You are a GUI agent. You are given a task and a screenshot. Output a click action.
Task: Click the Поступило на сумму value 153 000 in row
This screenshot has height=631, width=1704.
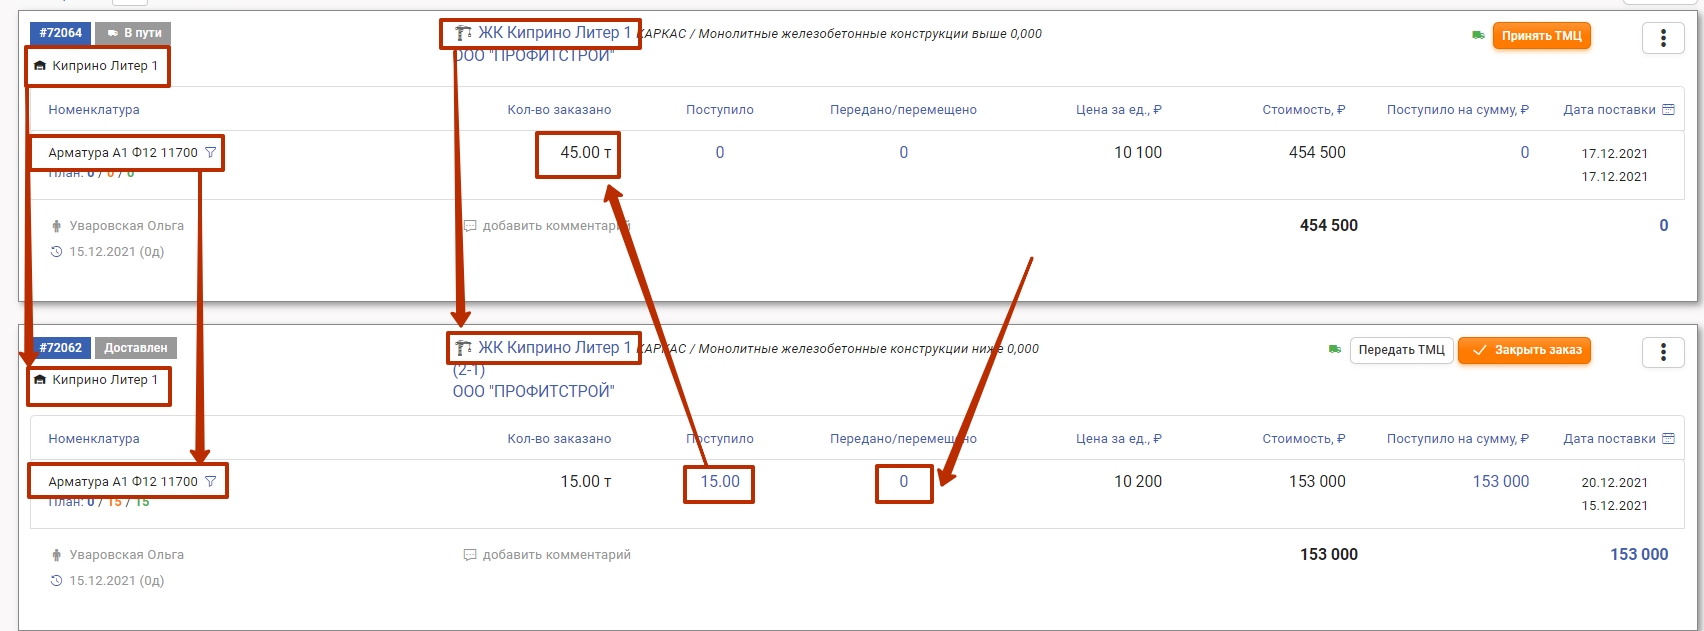pyautogui.click(x=1500, y=482)
